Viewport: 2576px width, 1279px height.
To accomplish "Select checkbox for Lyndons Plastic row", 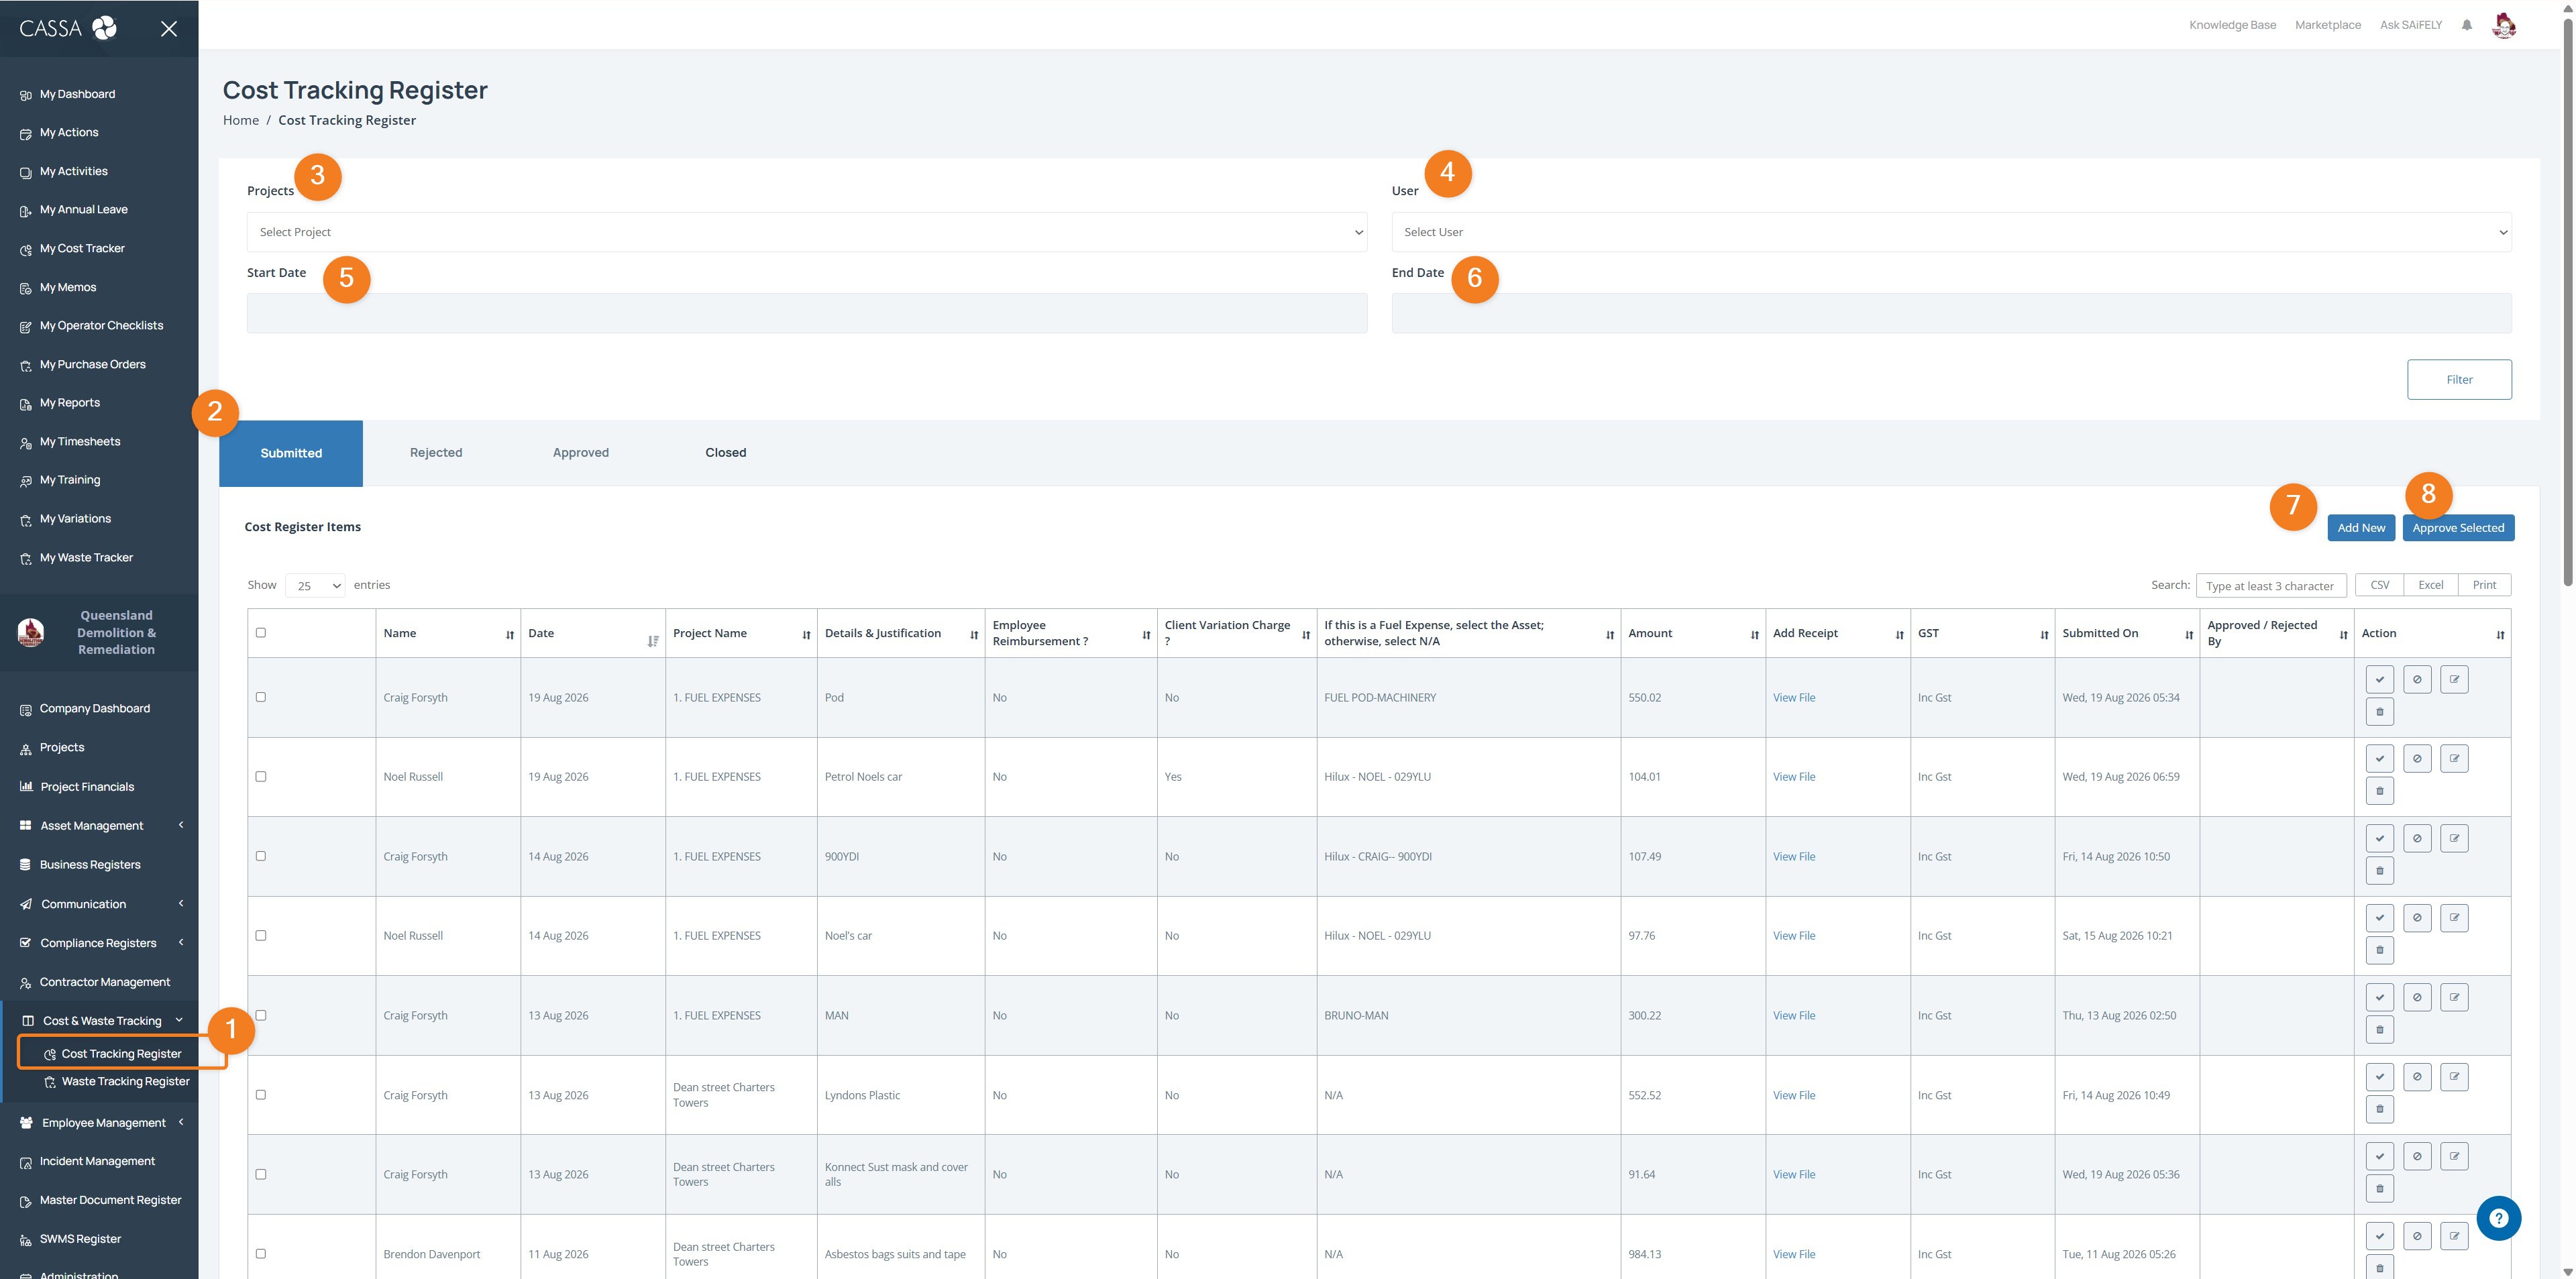I will point(261,1095).
